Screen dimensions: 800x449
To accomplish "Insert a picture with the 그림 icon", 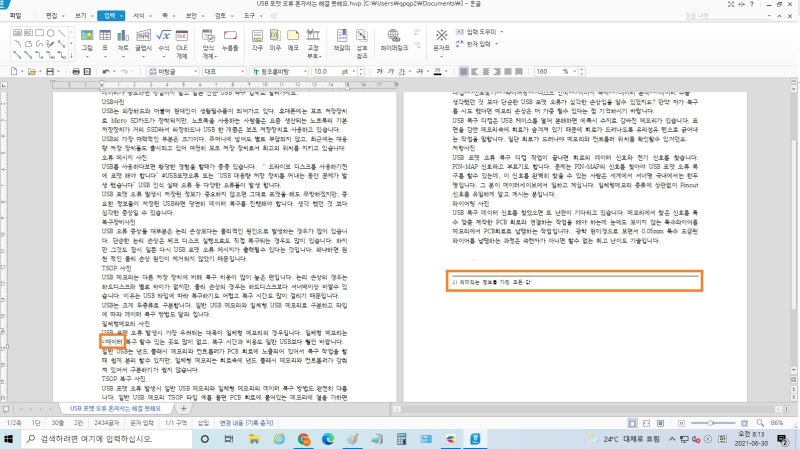I will click(87, 40).
